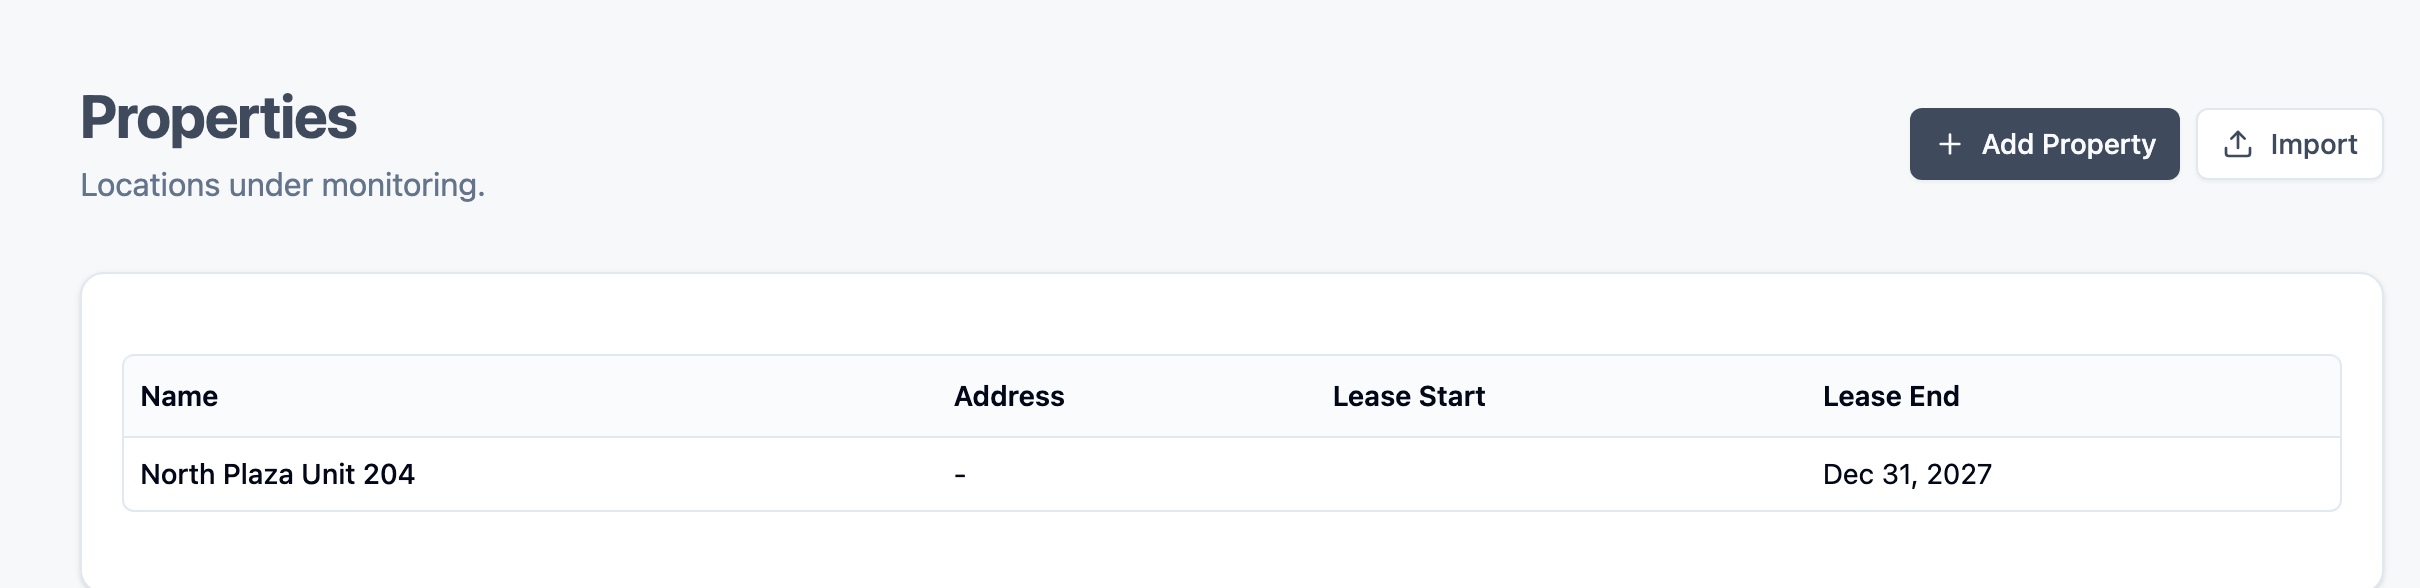Select the North Plaza Unit 204 row
The image size is (2420, 588).
pyautogui.click(x=700, y=474)
